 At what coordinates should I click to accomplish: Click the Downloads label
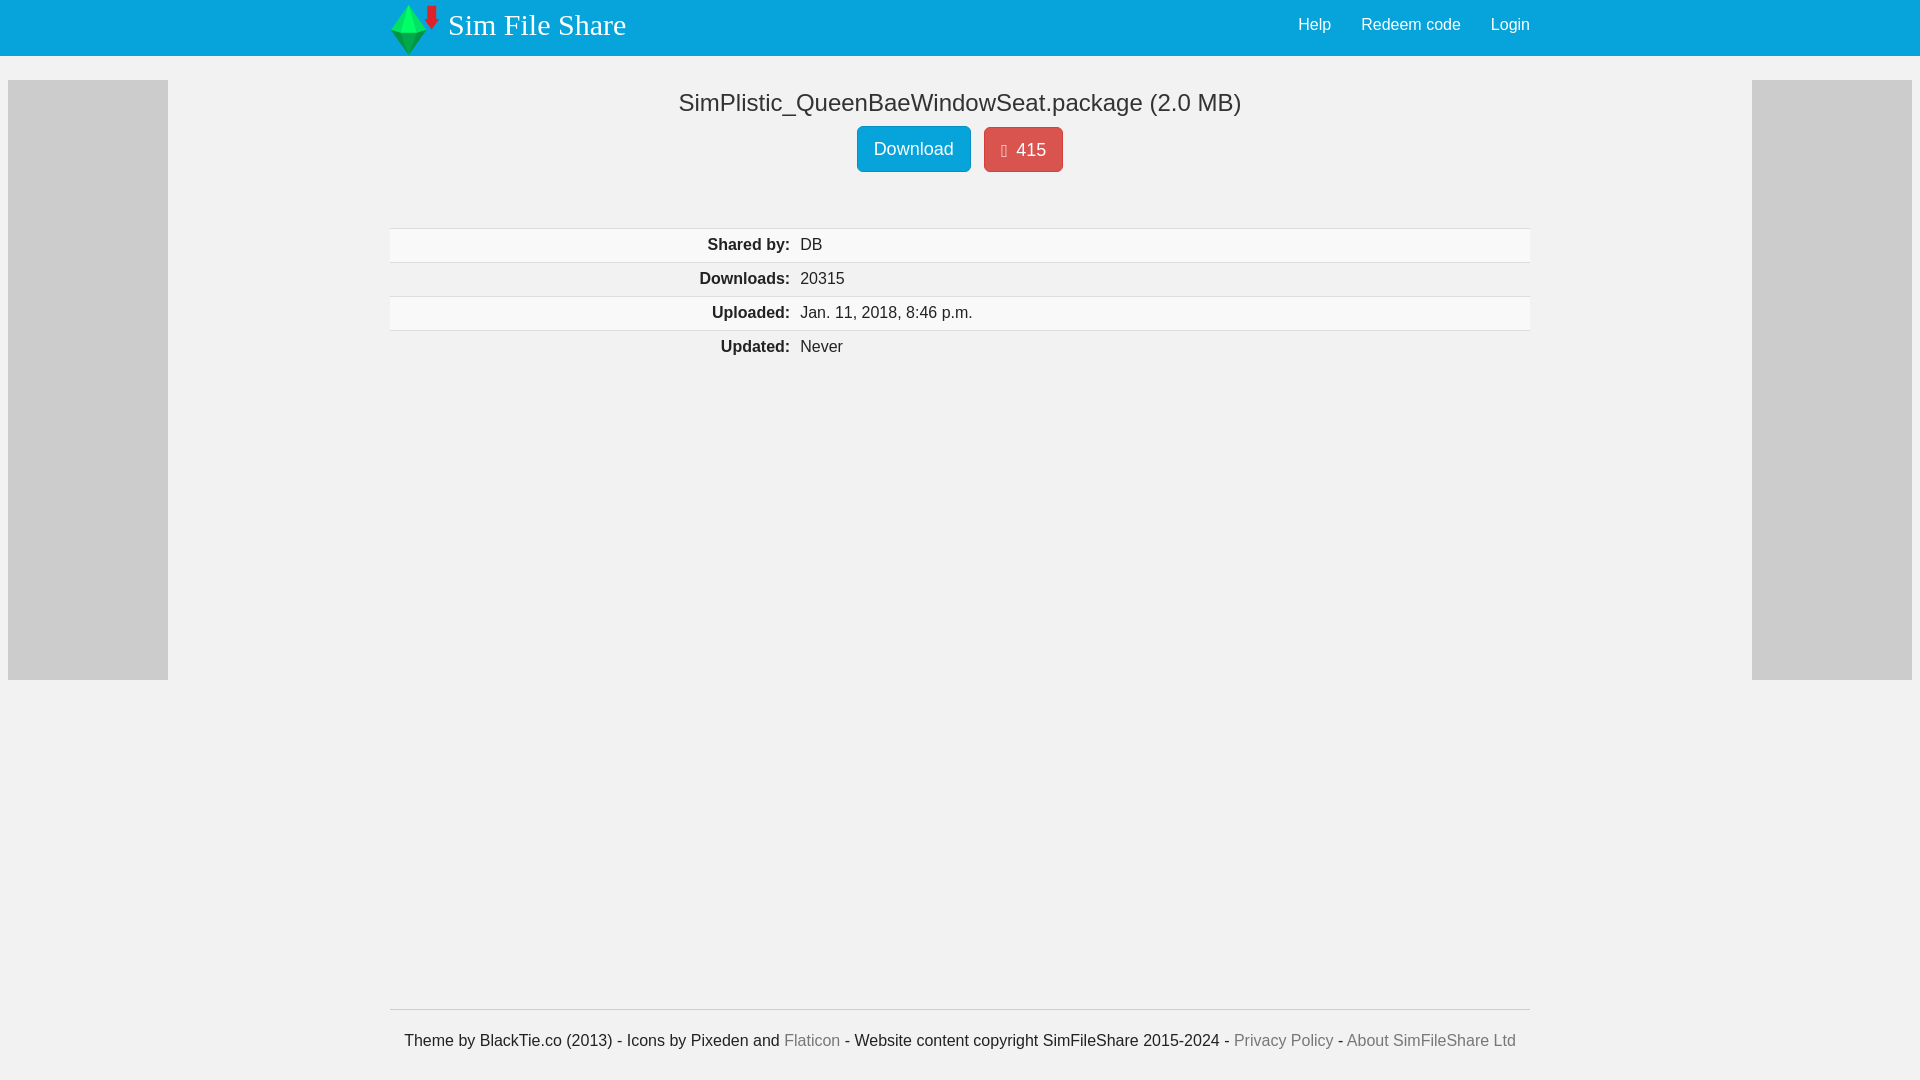[x=744, y=279]
